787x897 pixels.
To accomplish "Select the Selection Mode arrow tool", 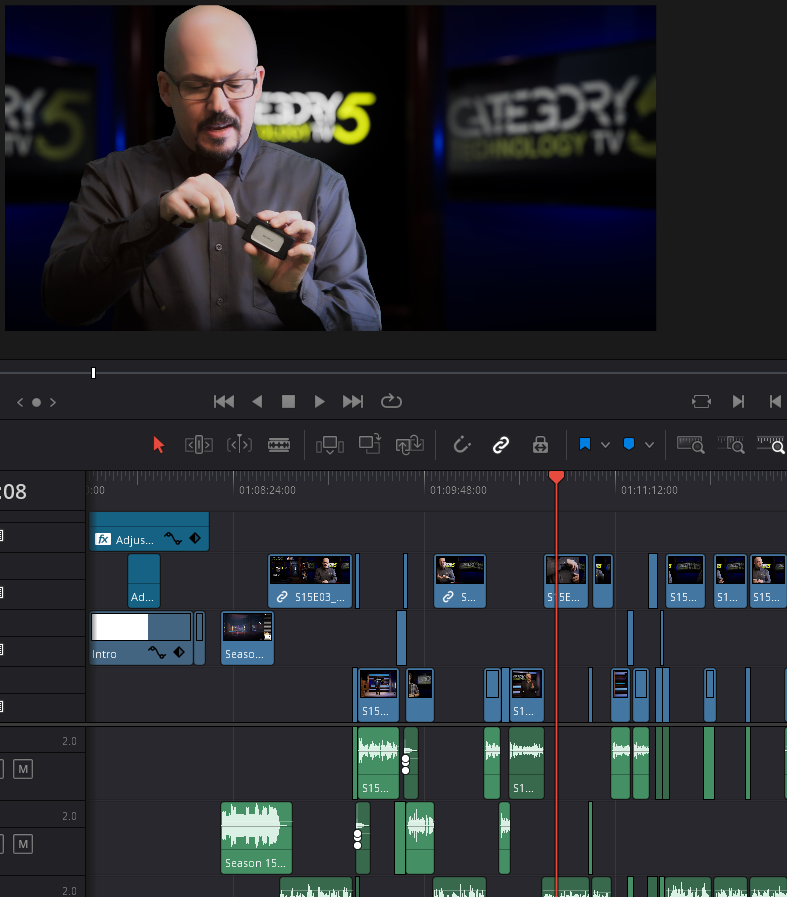I will pos(158,445).
